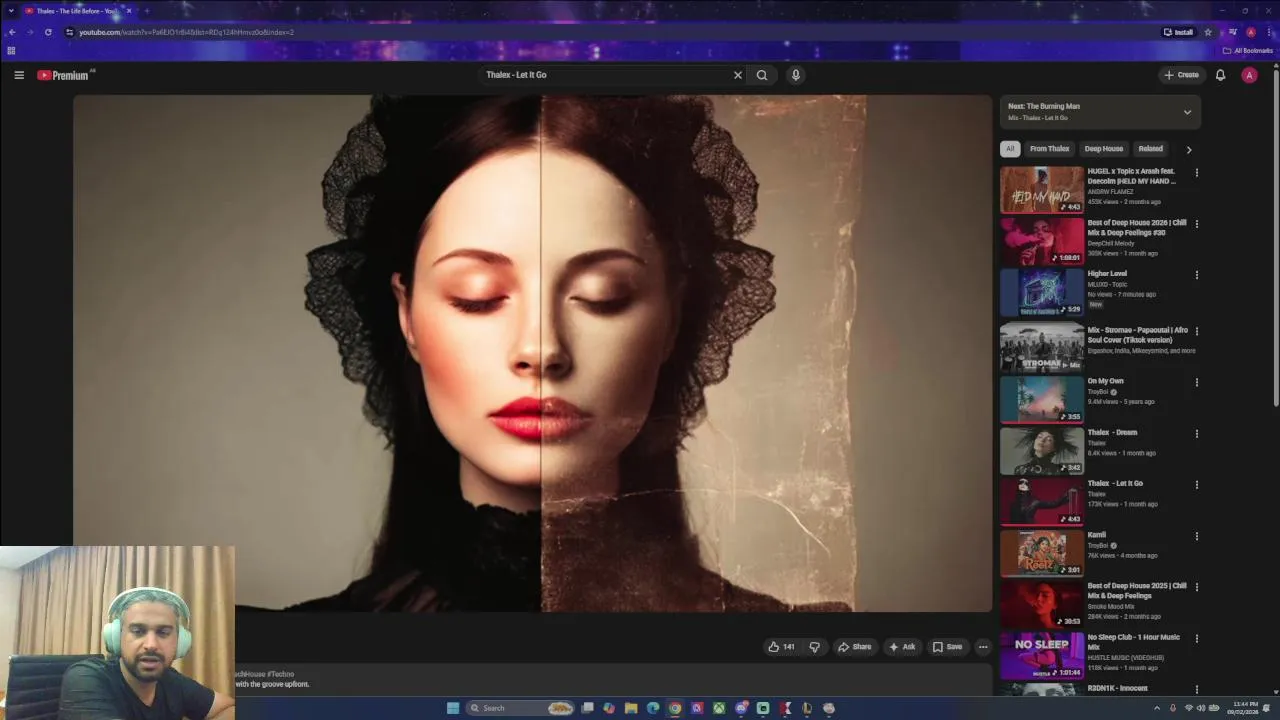1280x720 pixels.
Task: Open the account avatar menu
Action: coord(1249,75)
